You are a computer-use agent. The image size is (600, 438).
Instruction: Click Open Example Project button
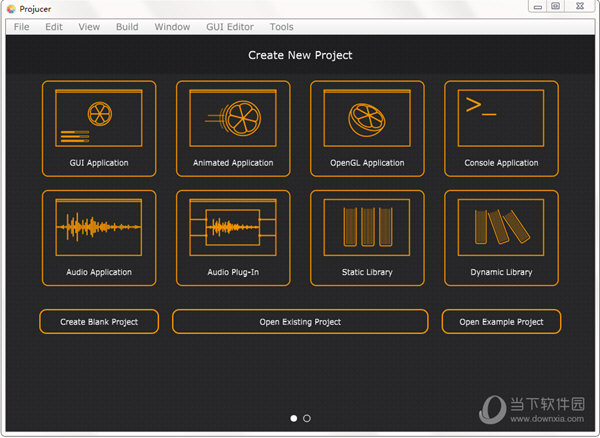(x=501, y=322)
